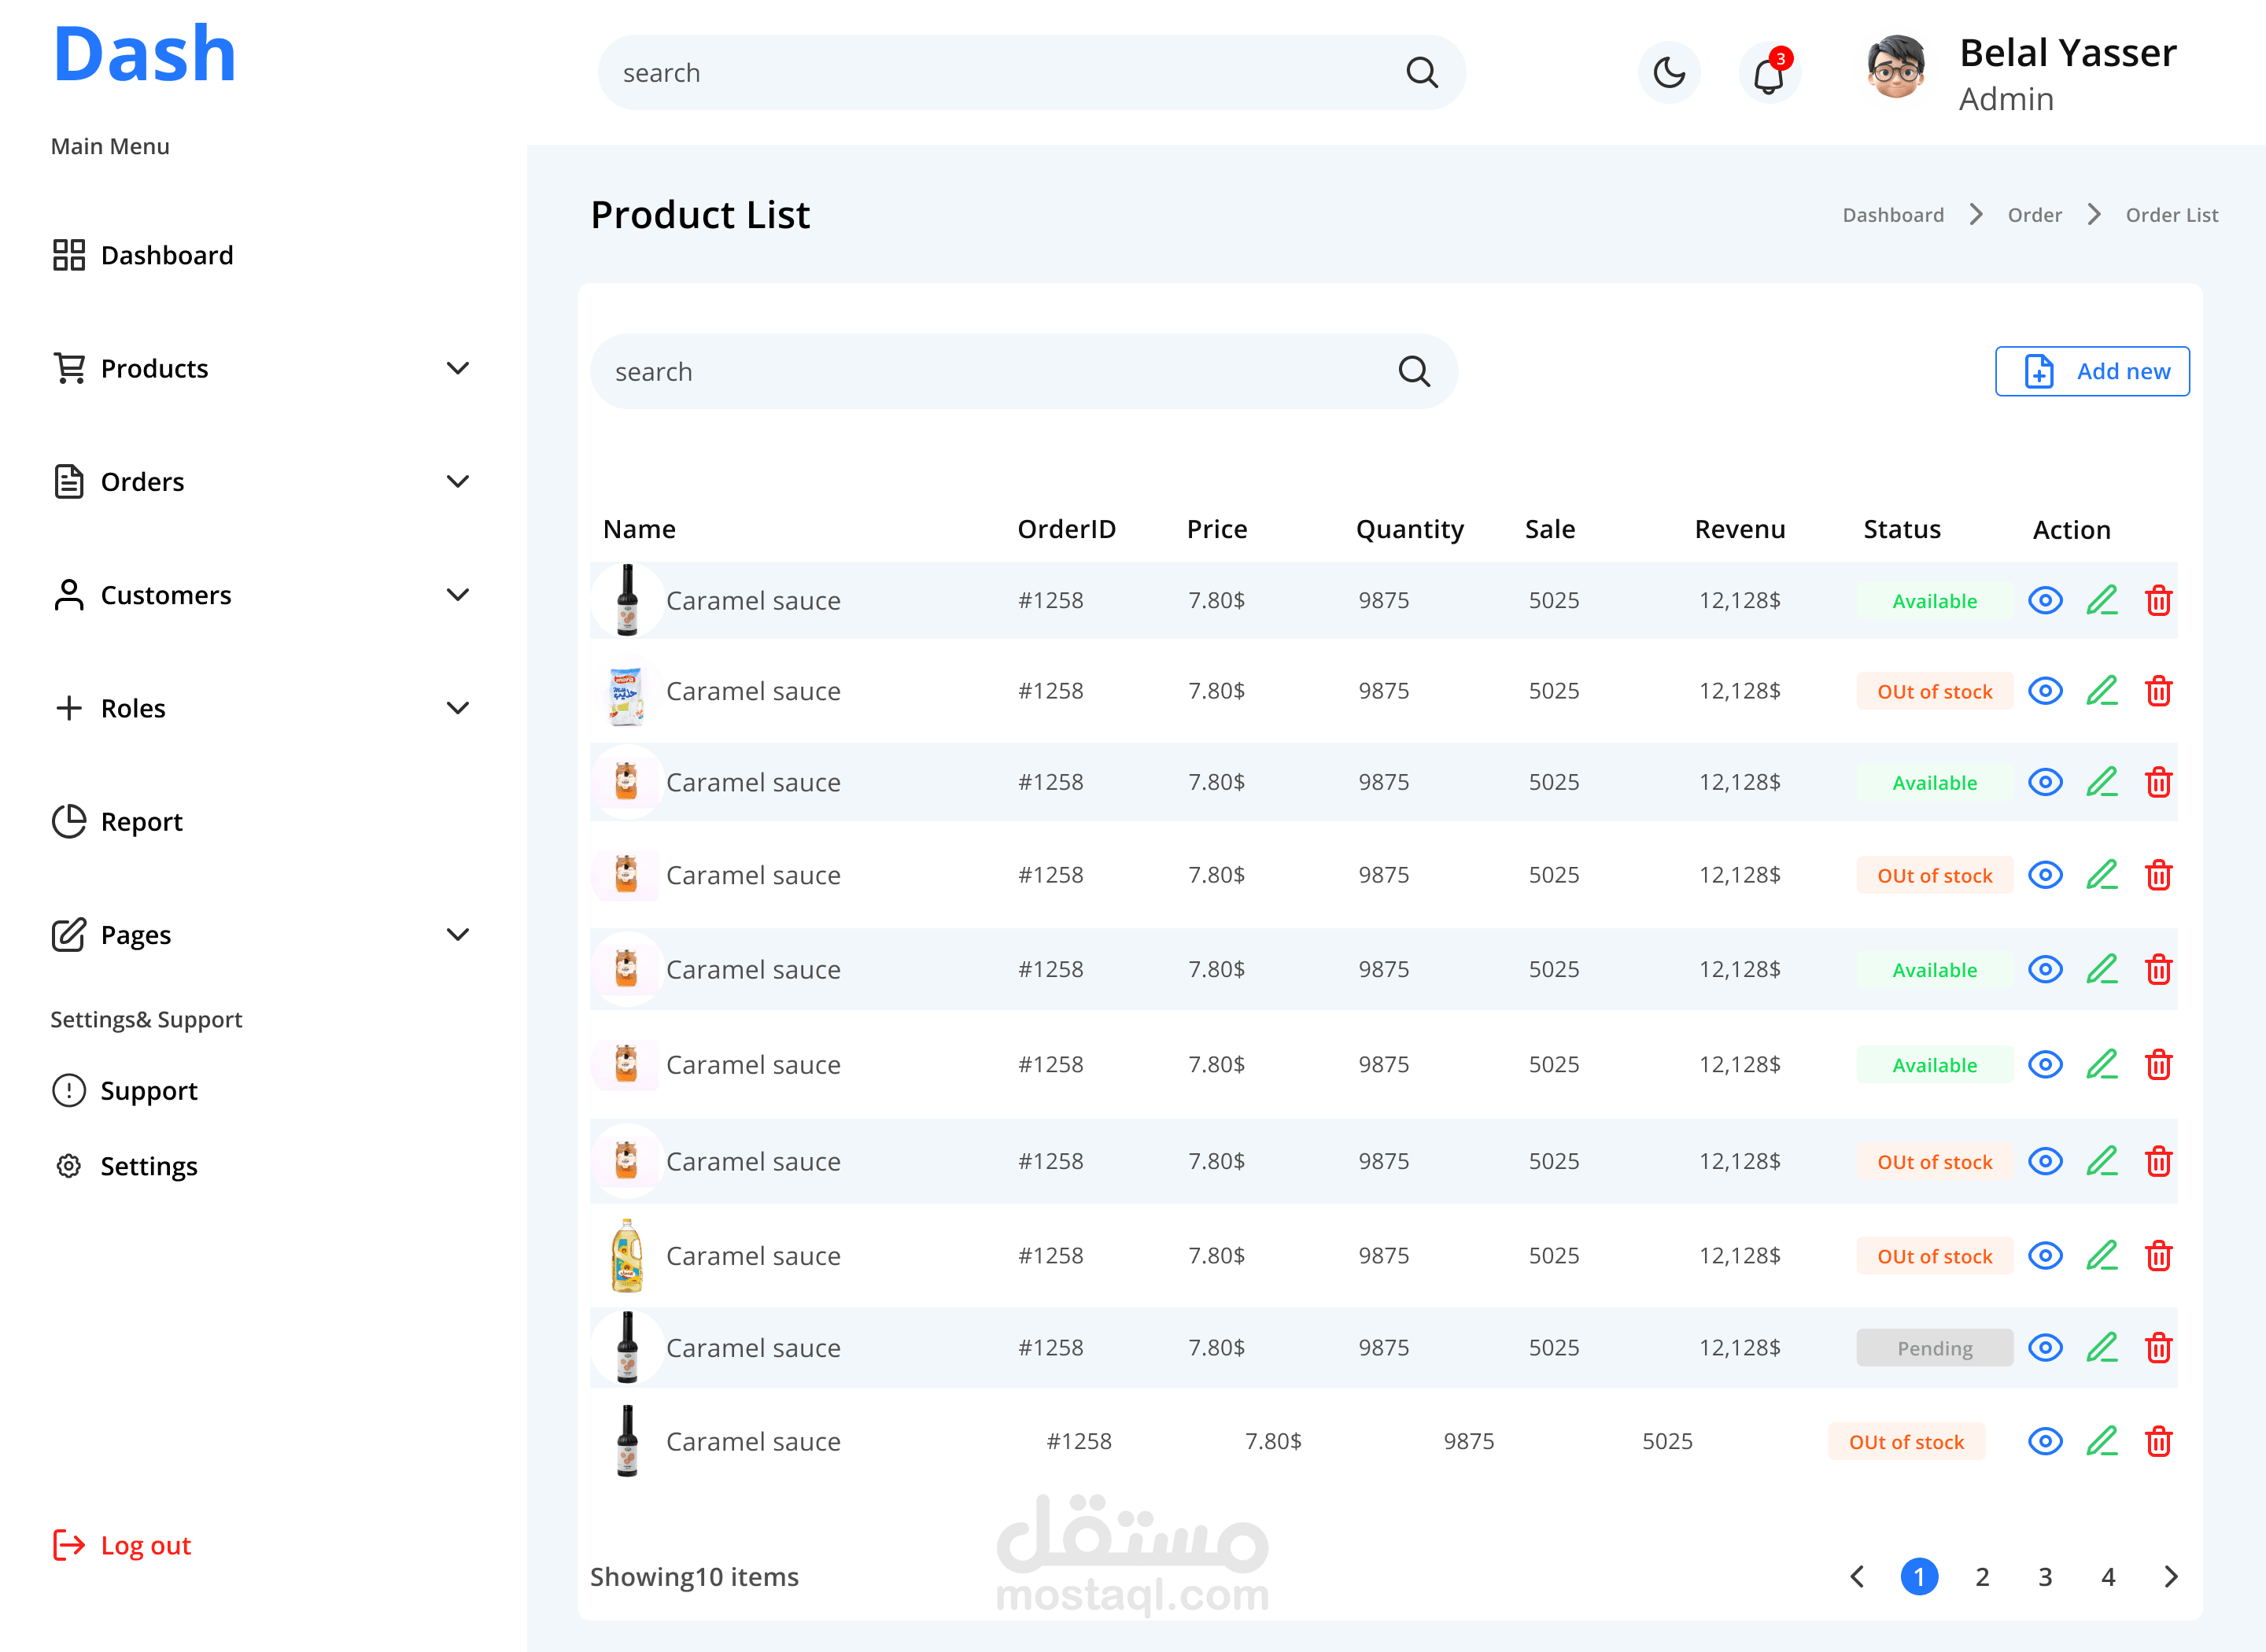Open the Report menu item
The width and height of the screenshot is (2266, 1652).
coord(141,822)
